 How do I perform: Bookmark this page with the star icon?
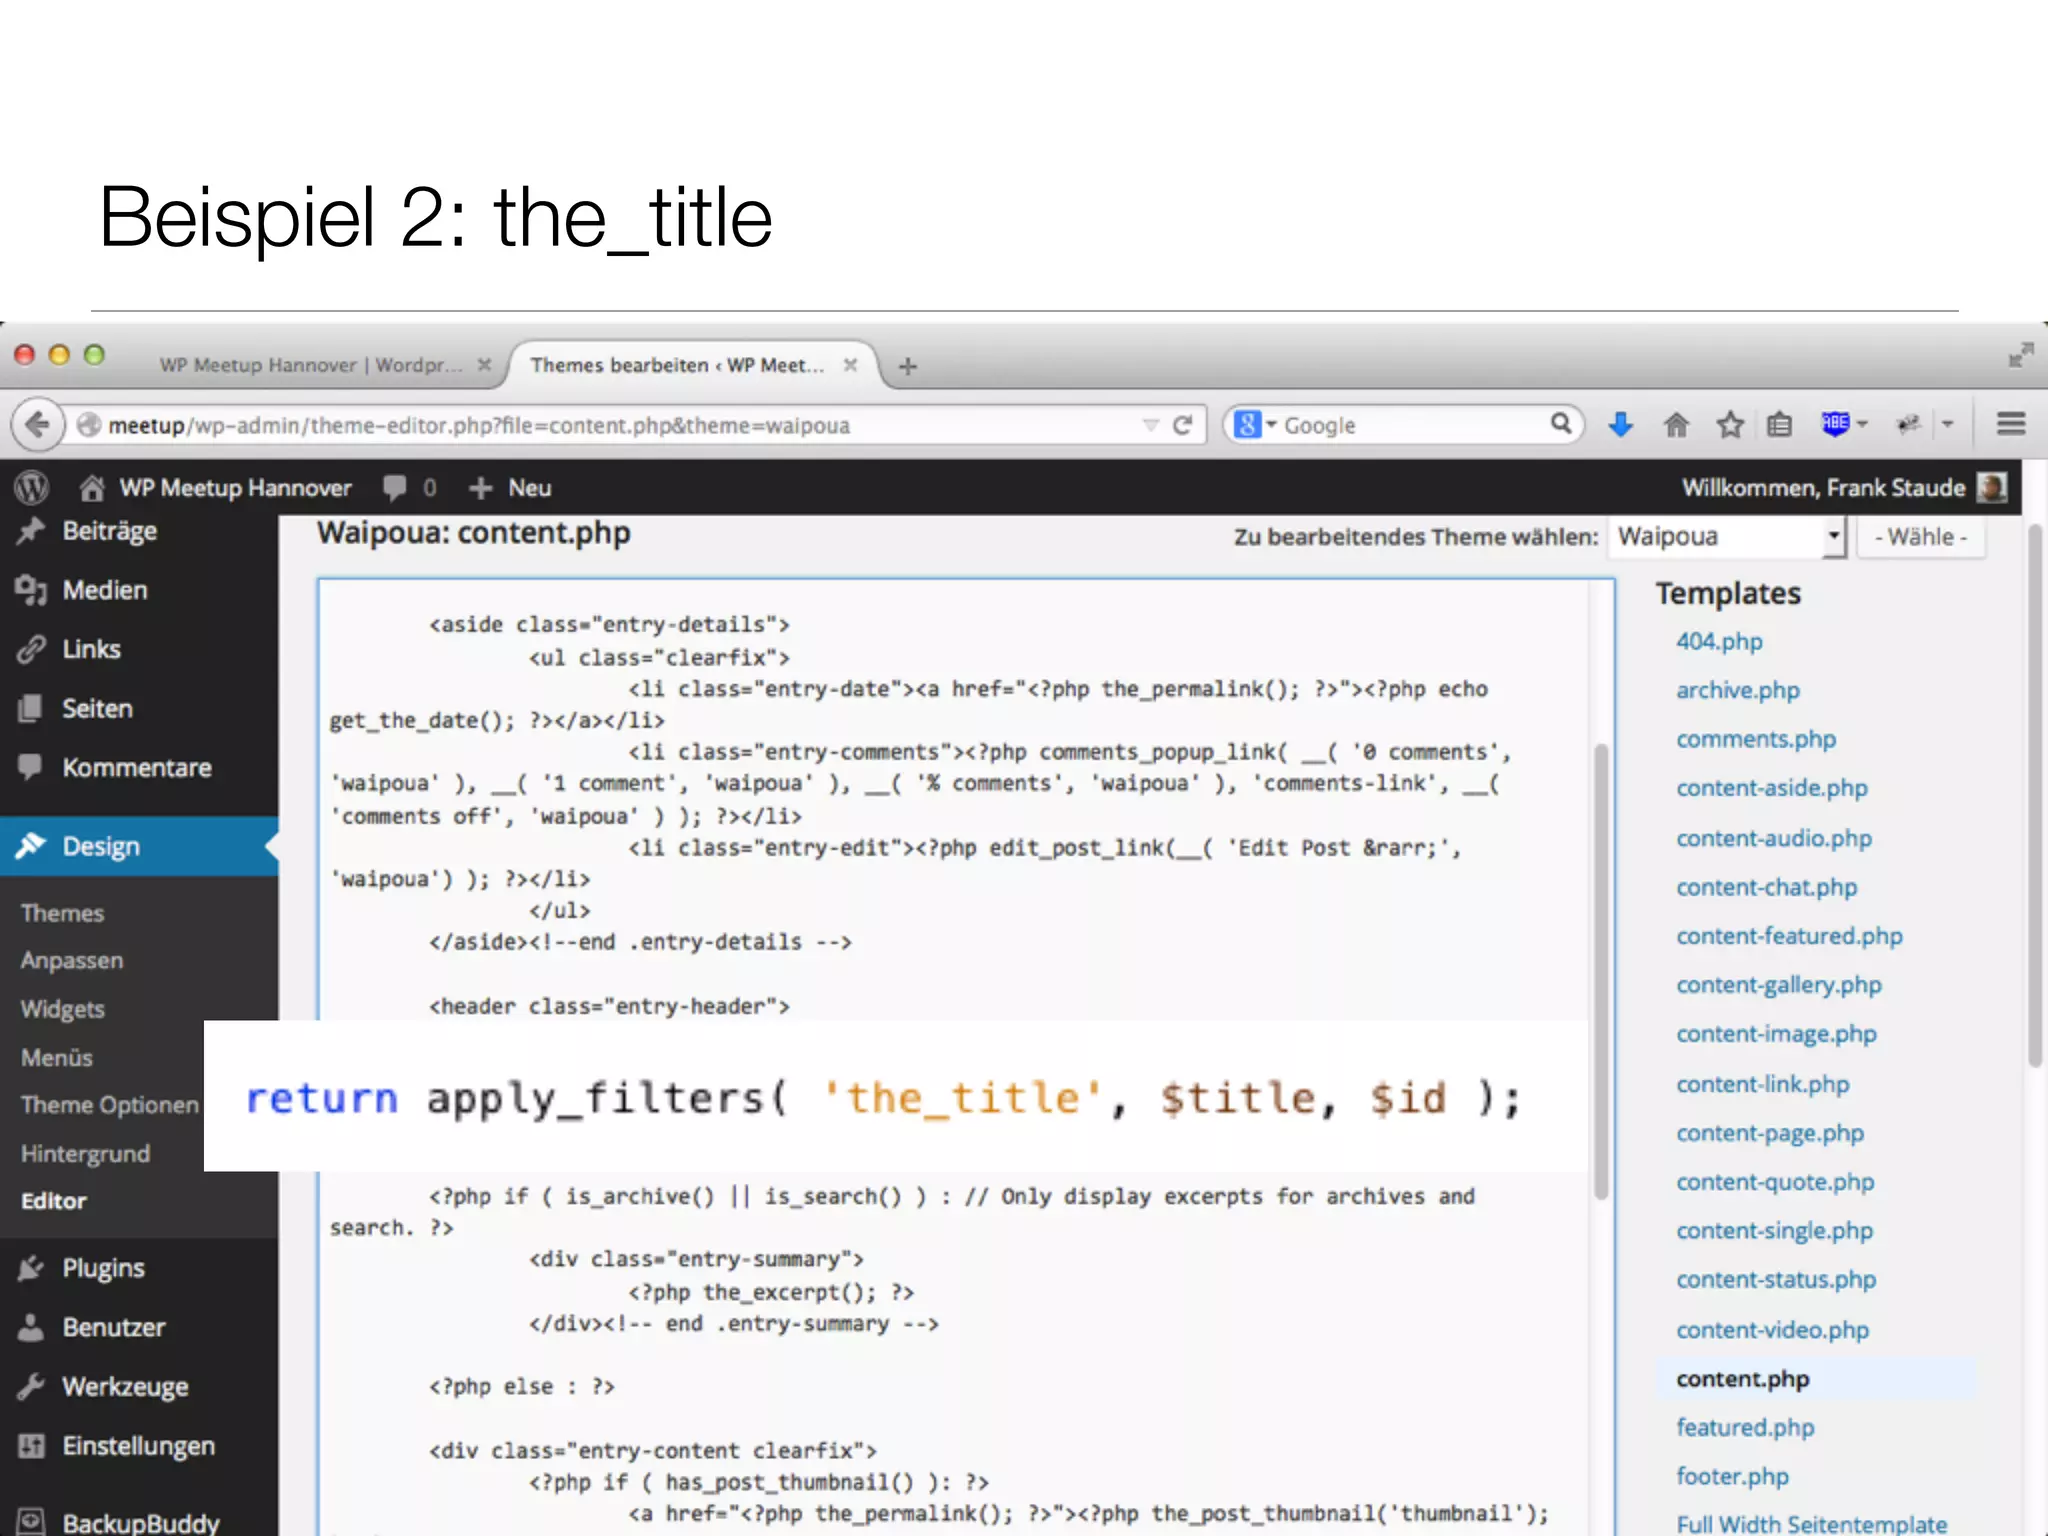point(1730,425)
